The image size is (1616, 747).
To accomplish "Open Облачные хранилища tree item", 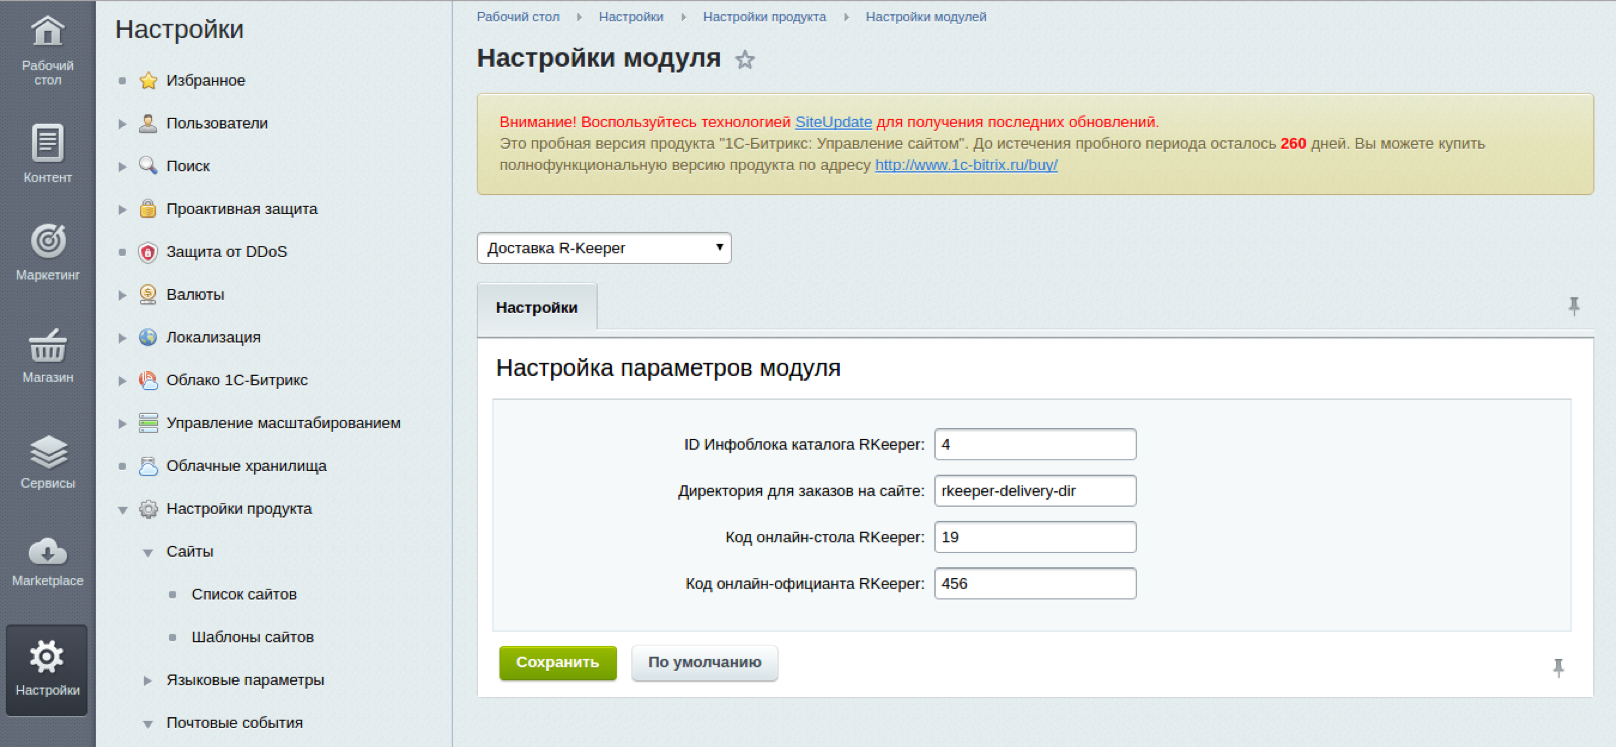I will tap(246, 466).
